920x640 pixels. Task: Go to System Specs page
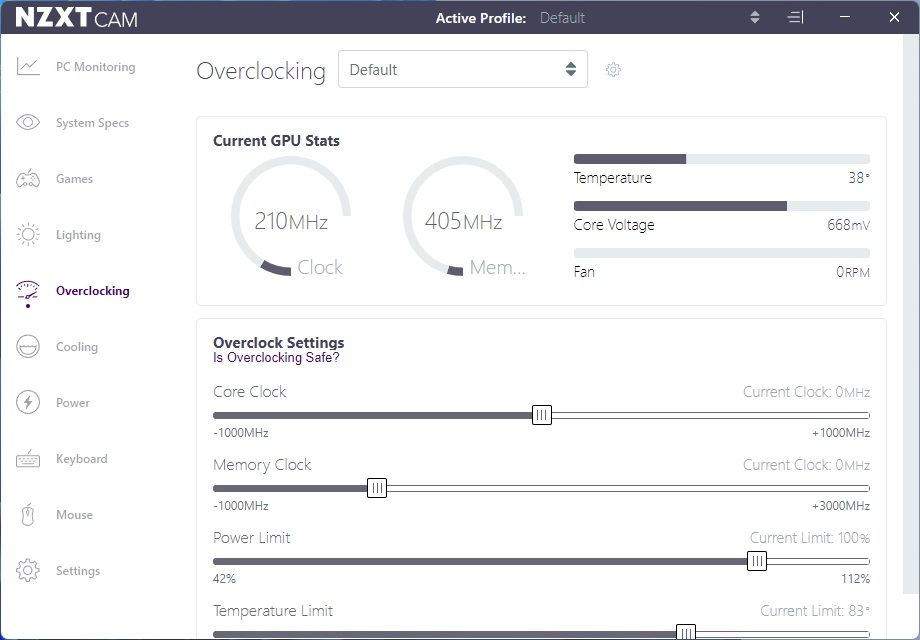click(92, 123)
